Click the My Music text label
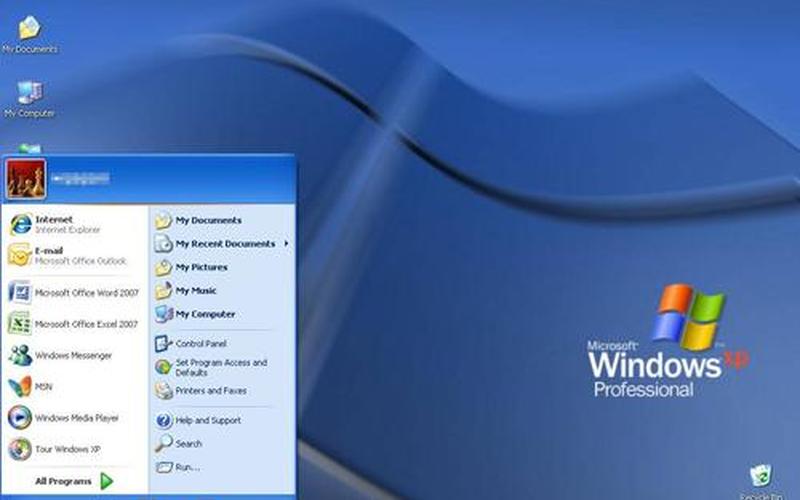 (196, 291)
